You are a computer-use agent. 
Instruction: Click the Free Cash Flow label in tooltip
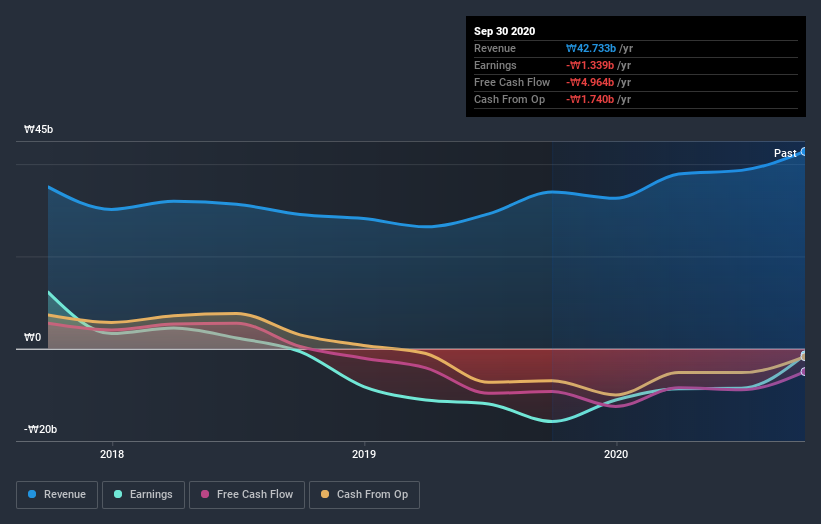pyautogui.click(x=512, y=82)
